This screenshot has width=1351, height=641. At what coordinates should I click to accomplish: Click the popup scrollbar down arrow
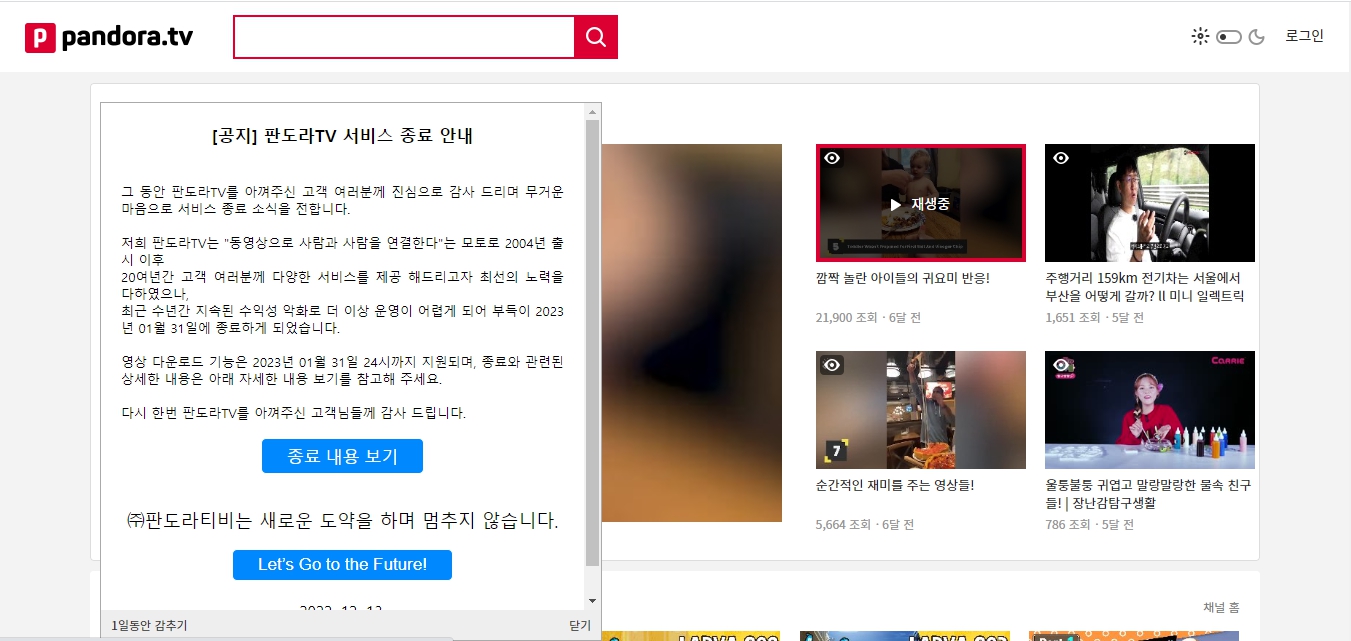pyautogui.click(x=592, y=600)
